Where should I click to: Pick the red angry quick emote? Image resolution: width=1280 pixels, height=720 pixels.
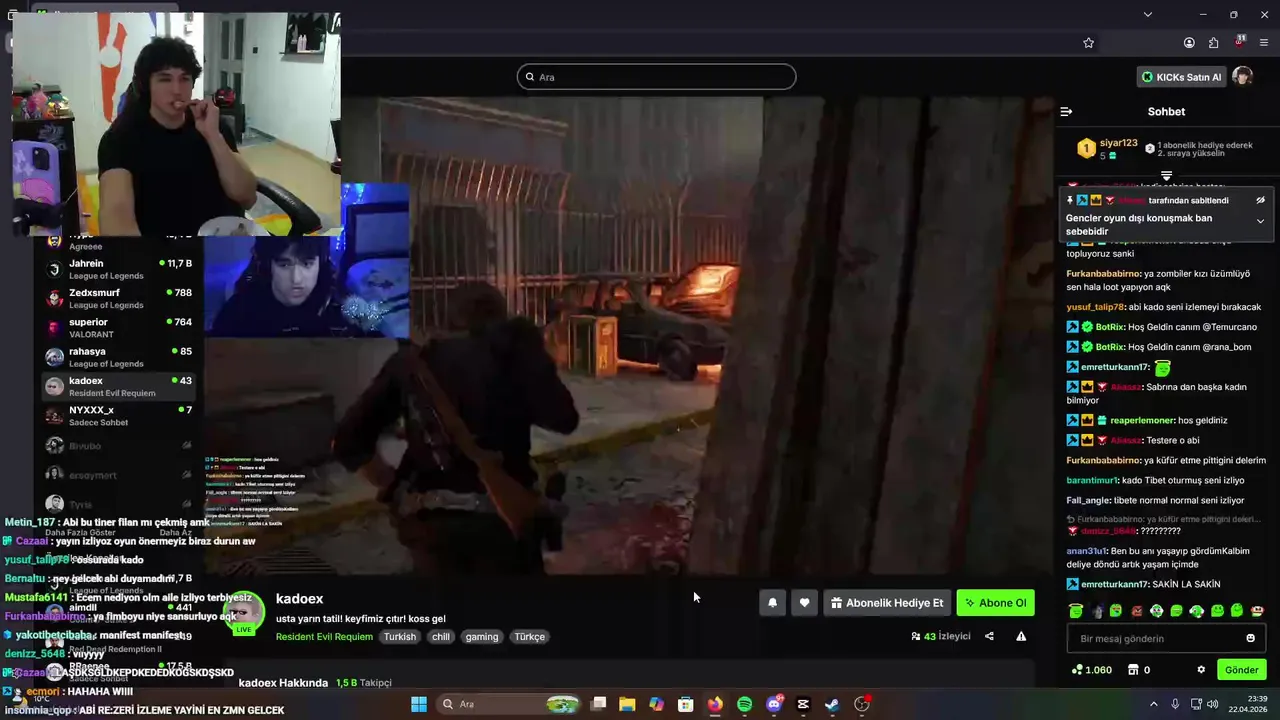pyautogui.click(x=1136, y=611)
